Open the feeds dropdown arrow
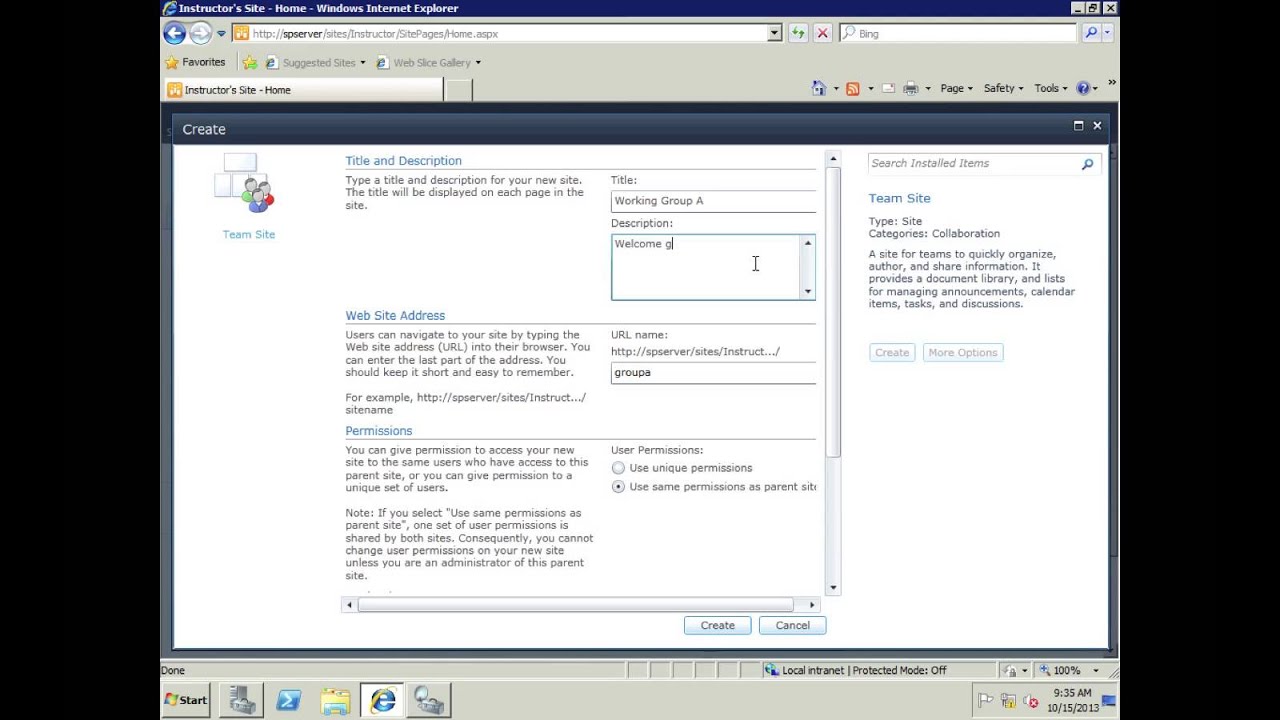This screenshot has width=1280, height=720. (870, 89)
